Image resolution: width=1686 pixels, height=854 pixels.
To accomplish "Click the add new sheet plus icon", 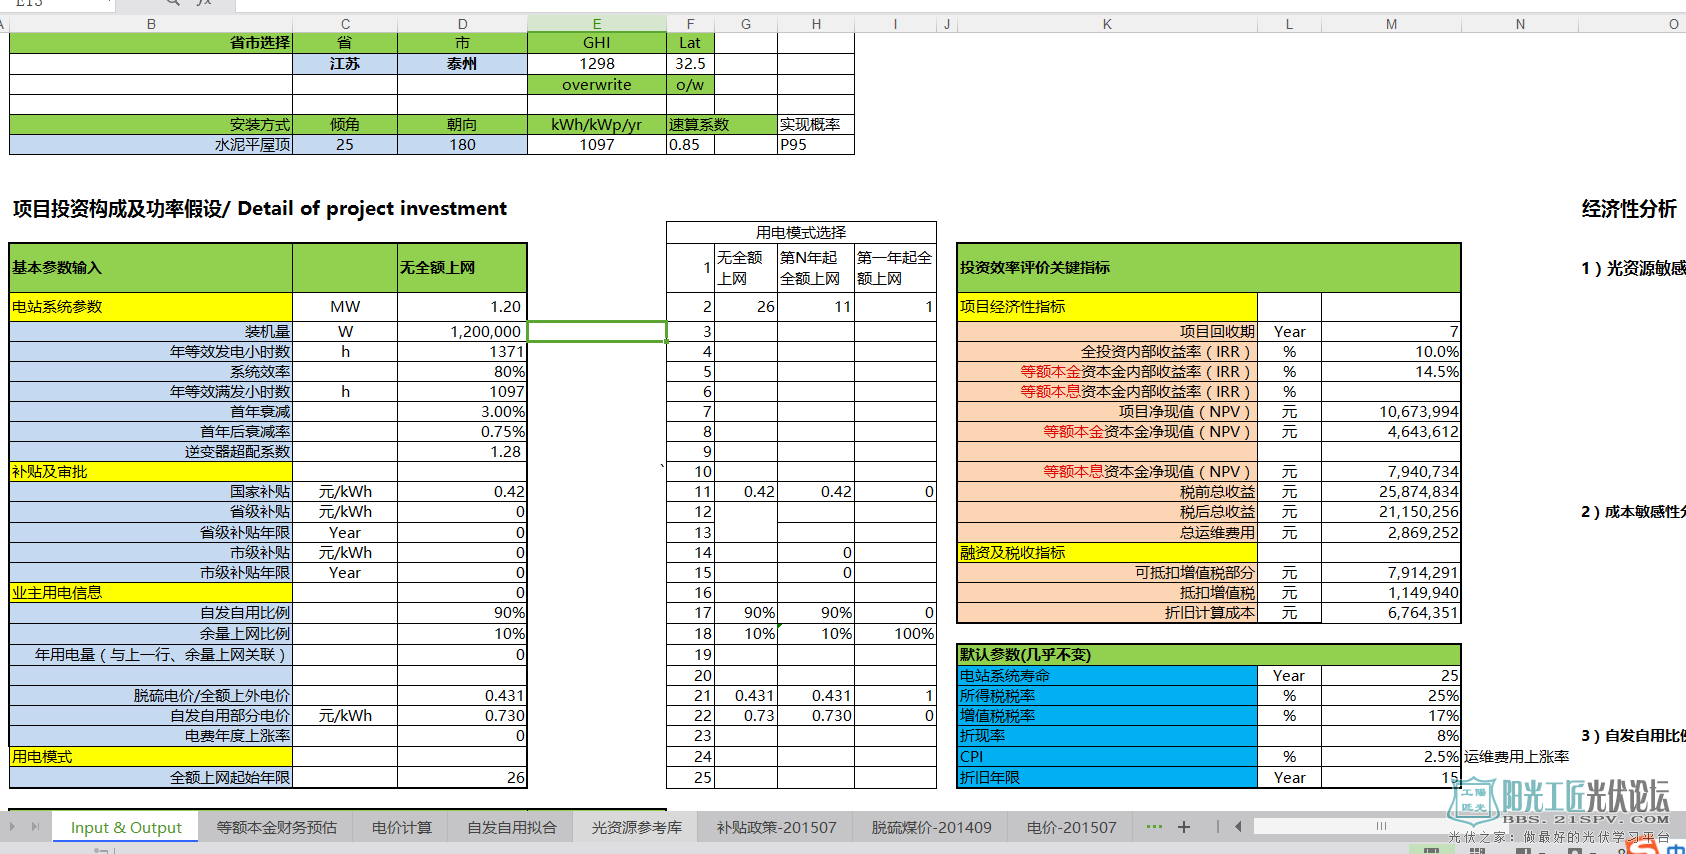I will coord(1184,827).
